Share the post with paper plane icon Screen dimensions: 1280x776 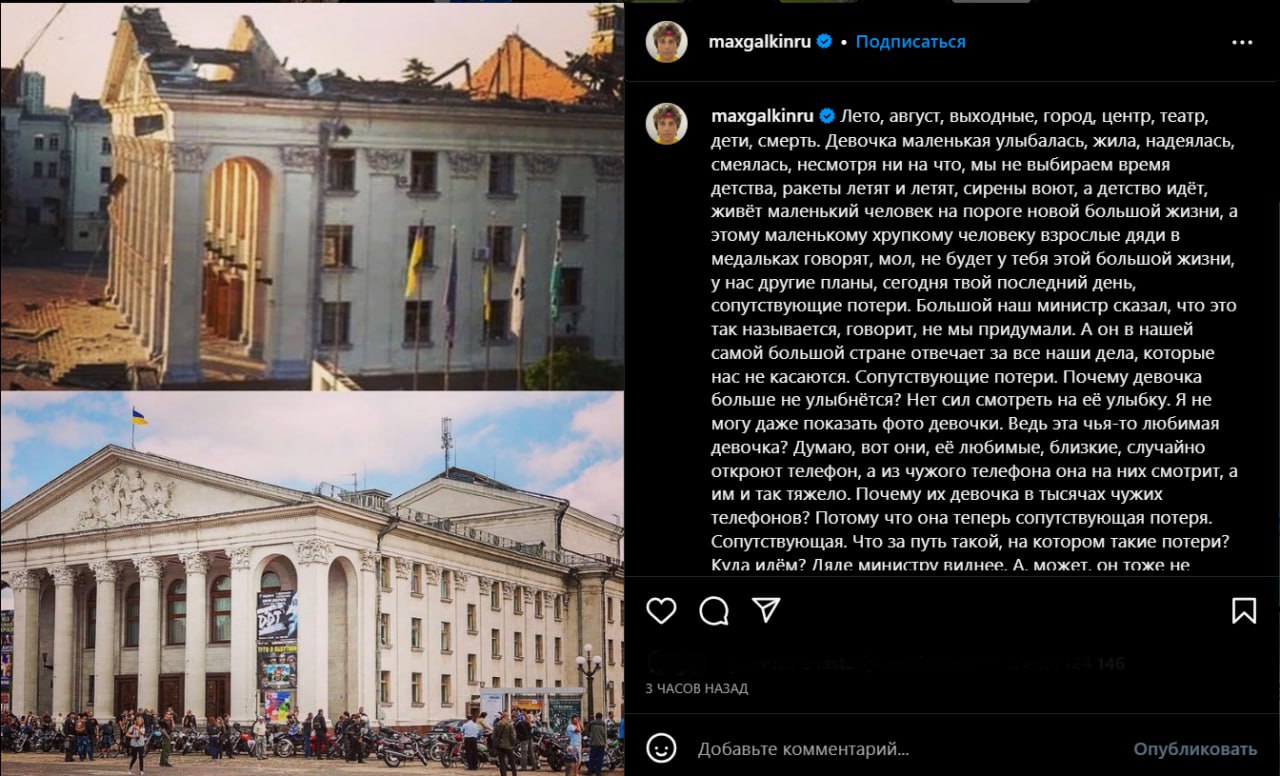(766, 610)
